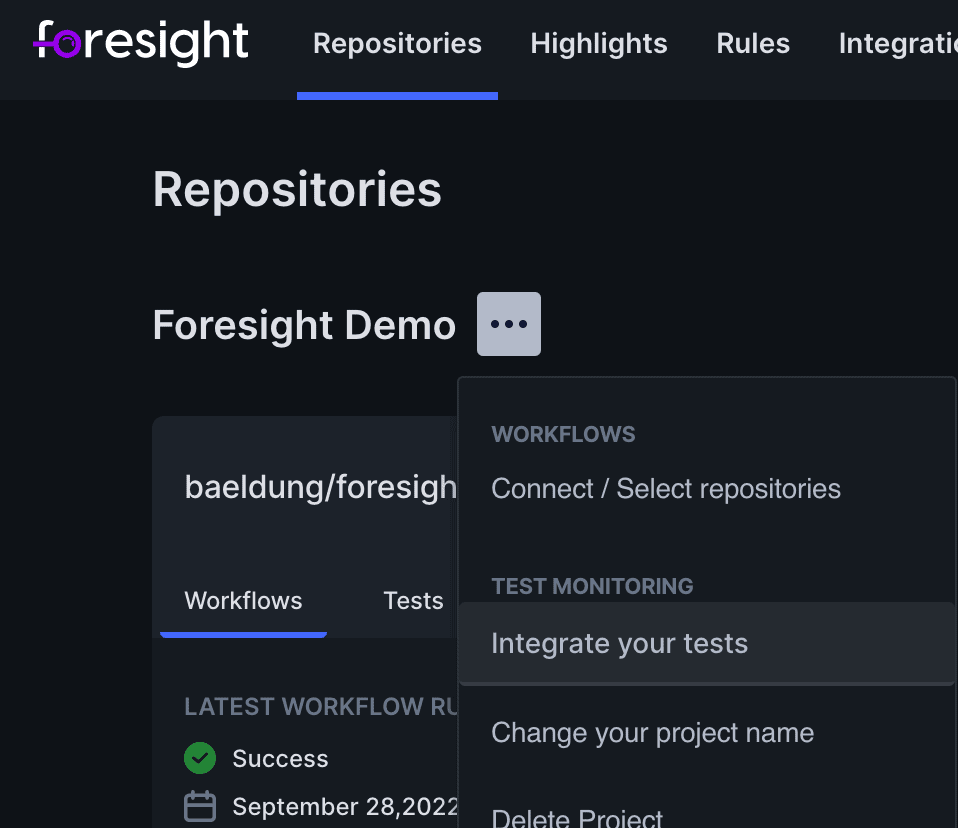The image size is (958, 828).
Task: Open the Repositories navigation tab
Action: [397, 44]
